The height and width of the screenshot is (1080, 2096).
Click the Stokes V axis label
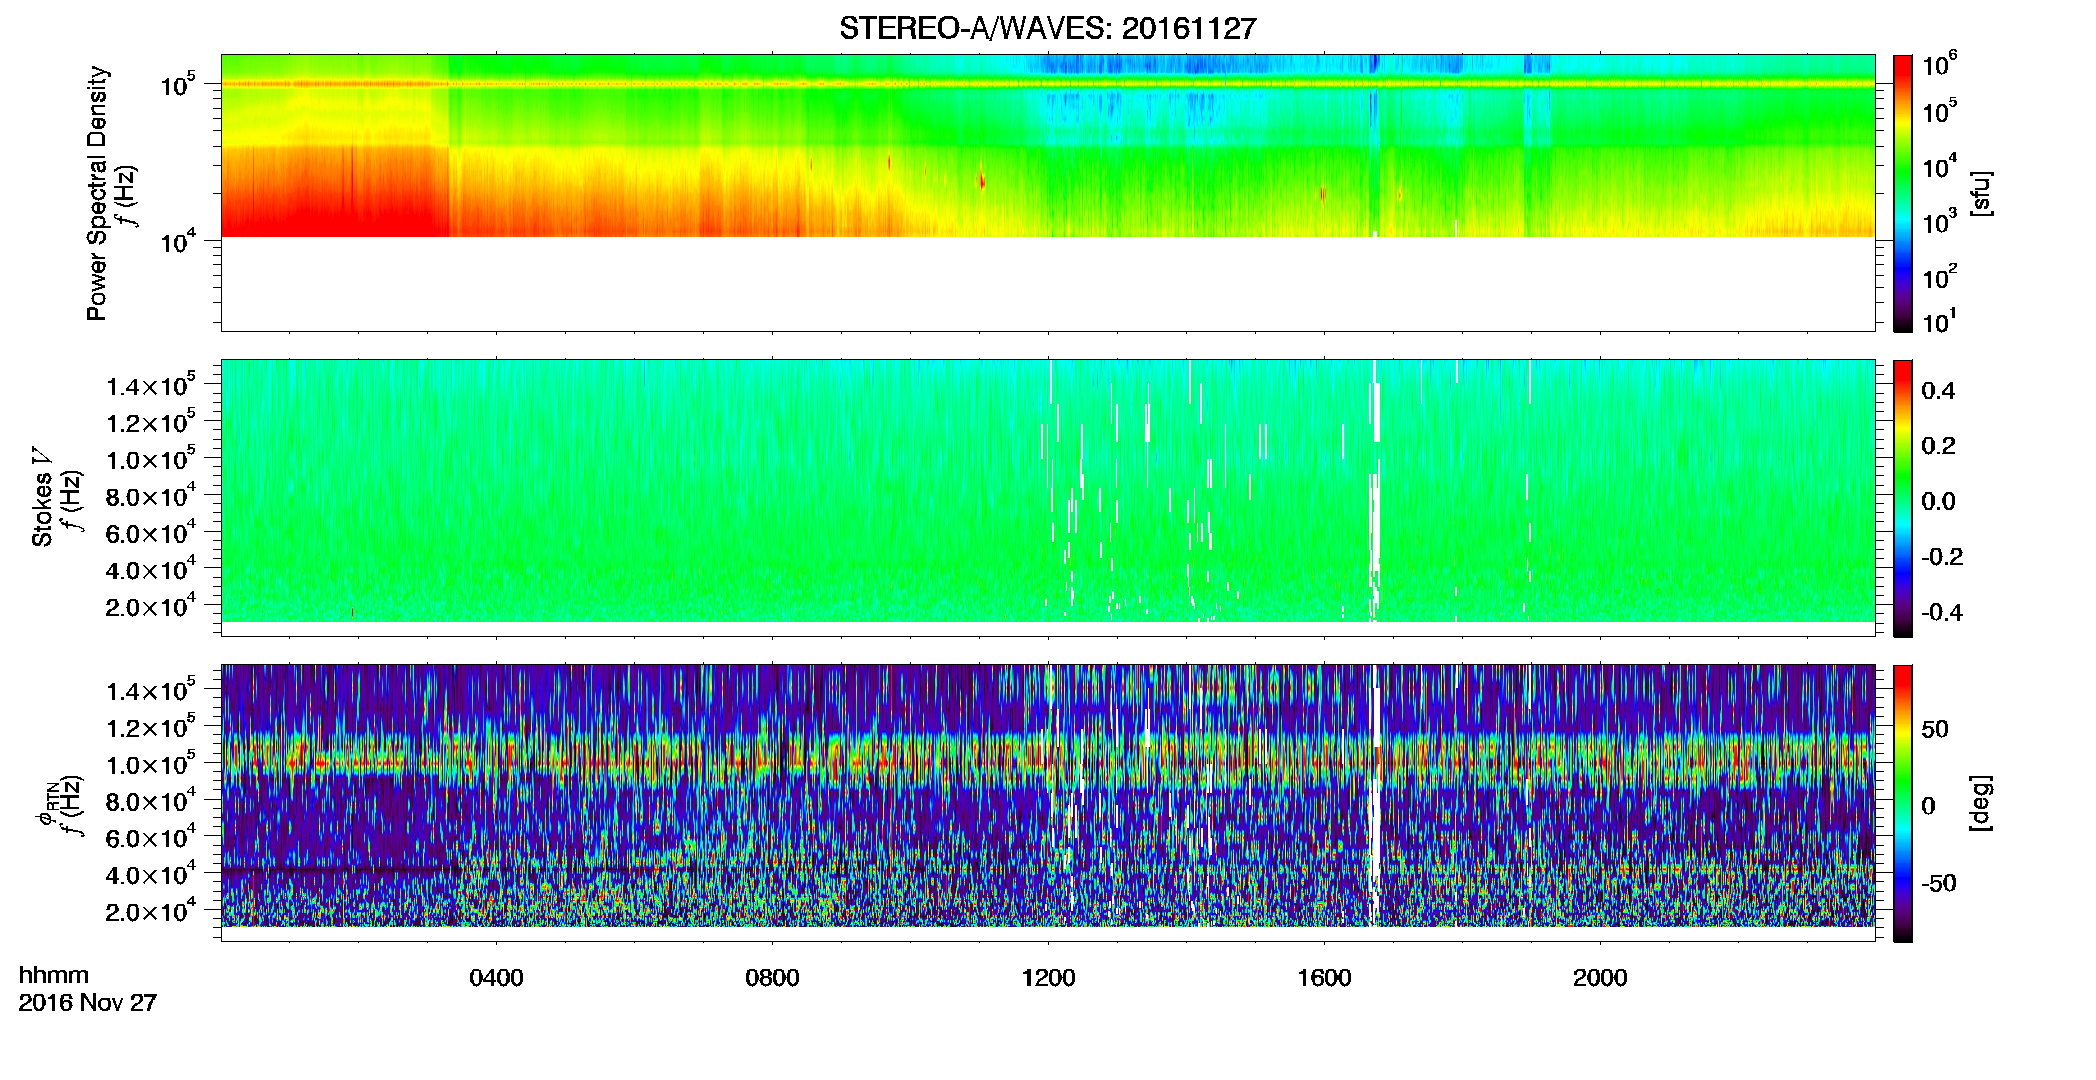[x=42, y=497]
